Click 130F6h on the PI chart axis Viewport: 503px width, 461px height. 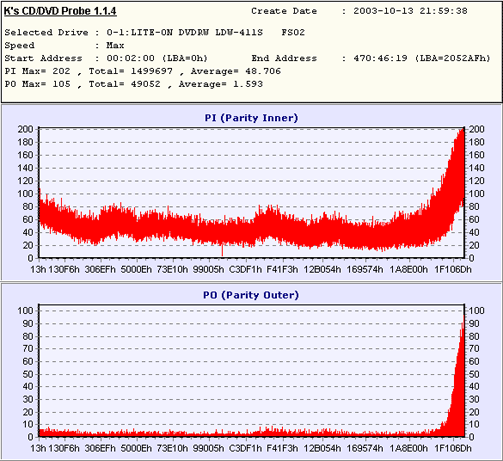64,270
